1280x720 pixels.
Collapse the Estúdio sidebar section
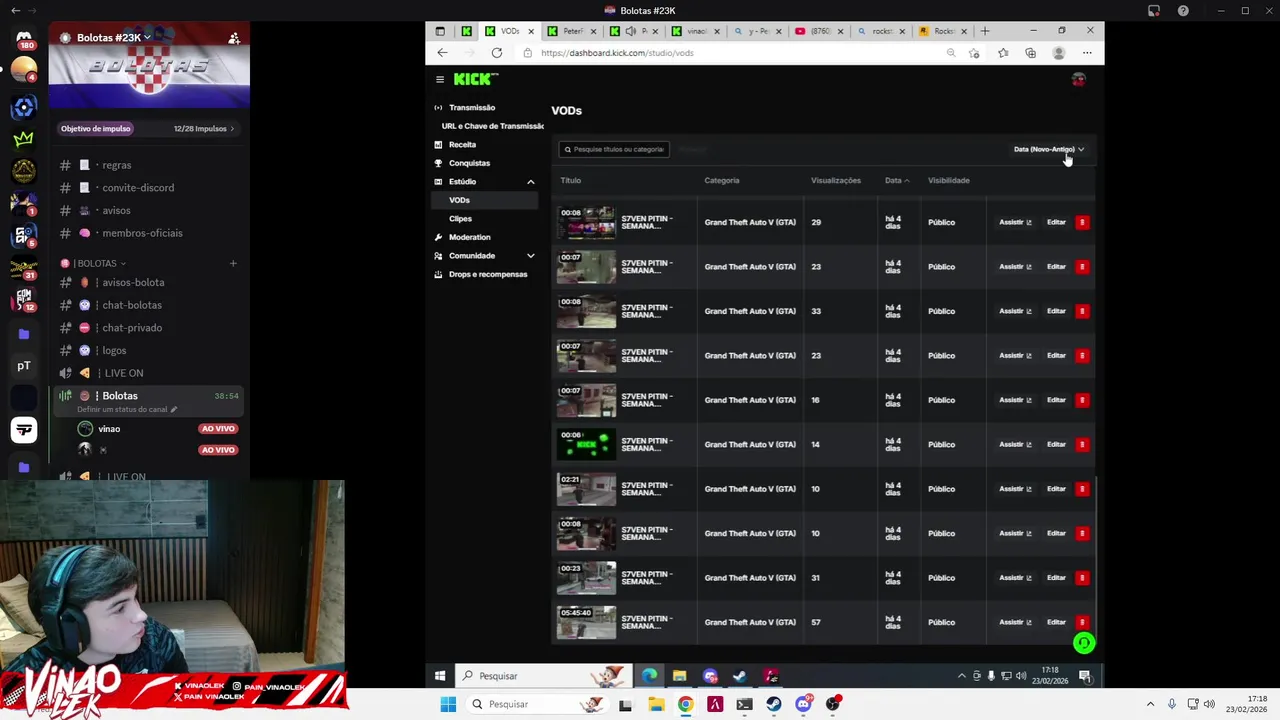click(531, 181)
